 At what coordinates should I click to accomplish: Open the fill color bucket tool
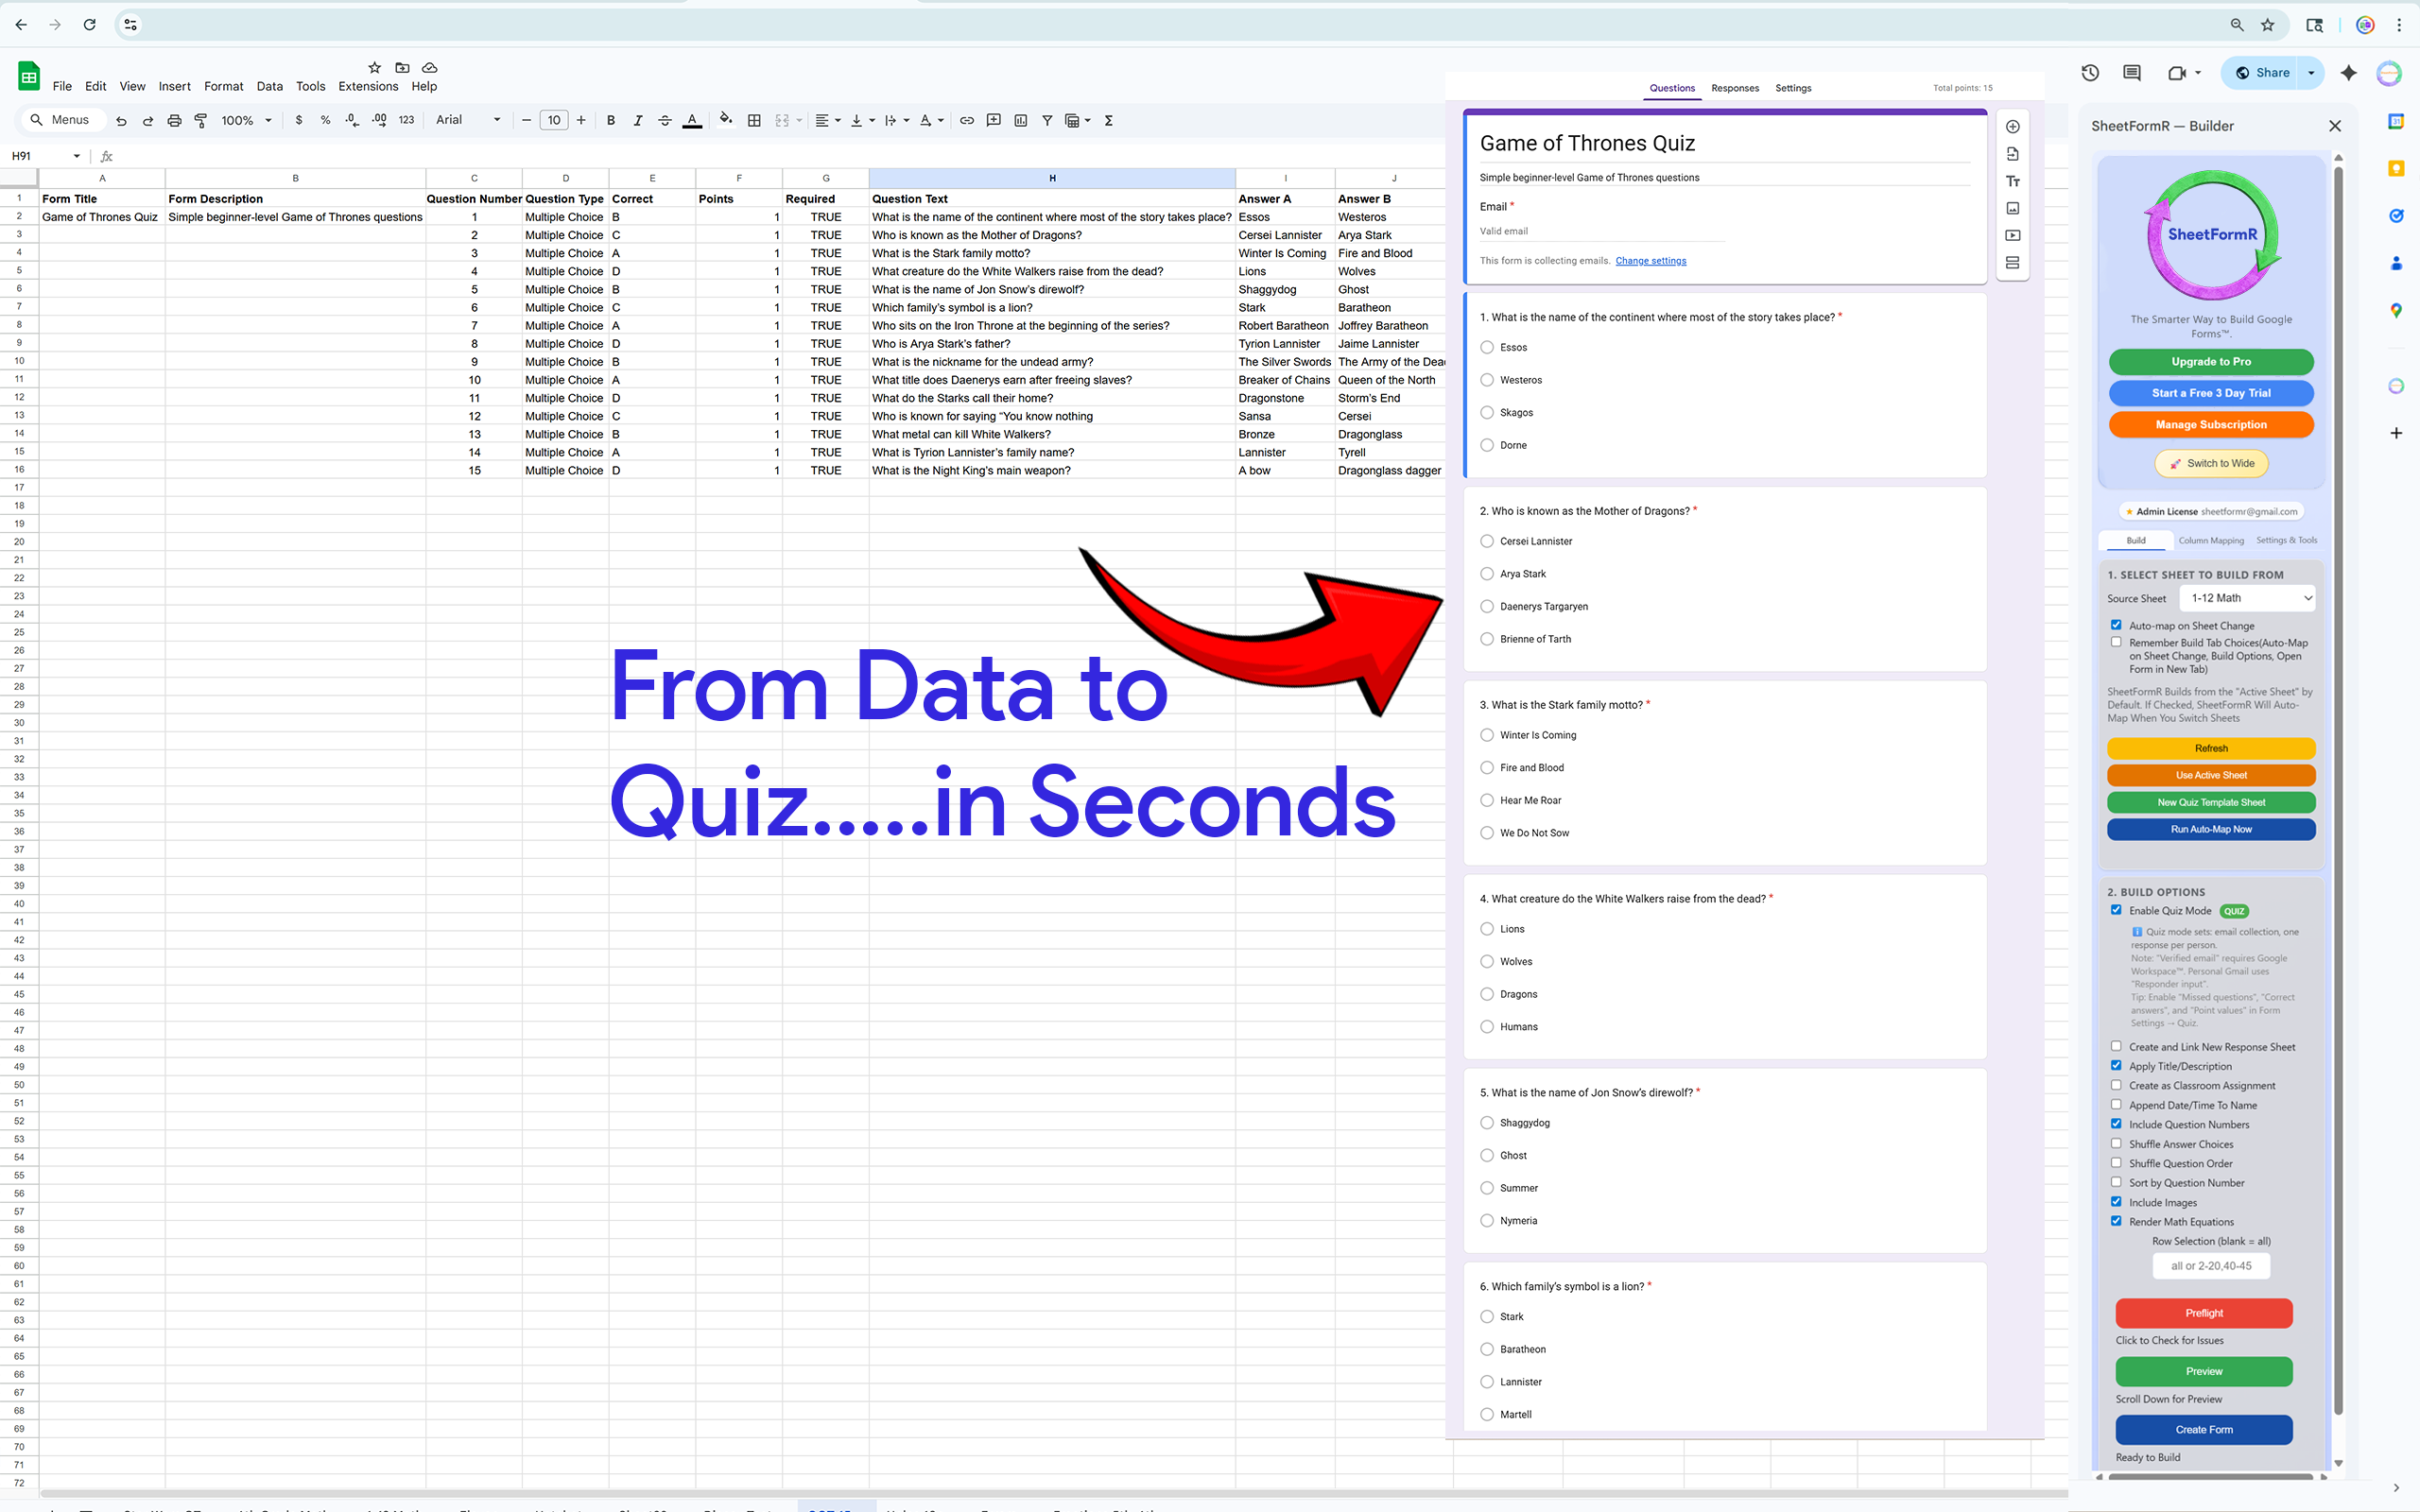pyautogui.click(x=725, y=120)
